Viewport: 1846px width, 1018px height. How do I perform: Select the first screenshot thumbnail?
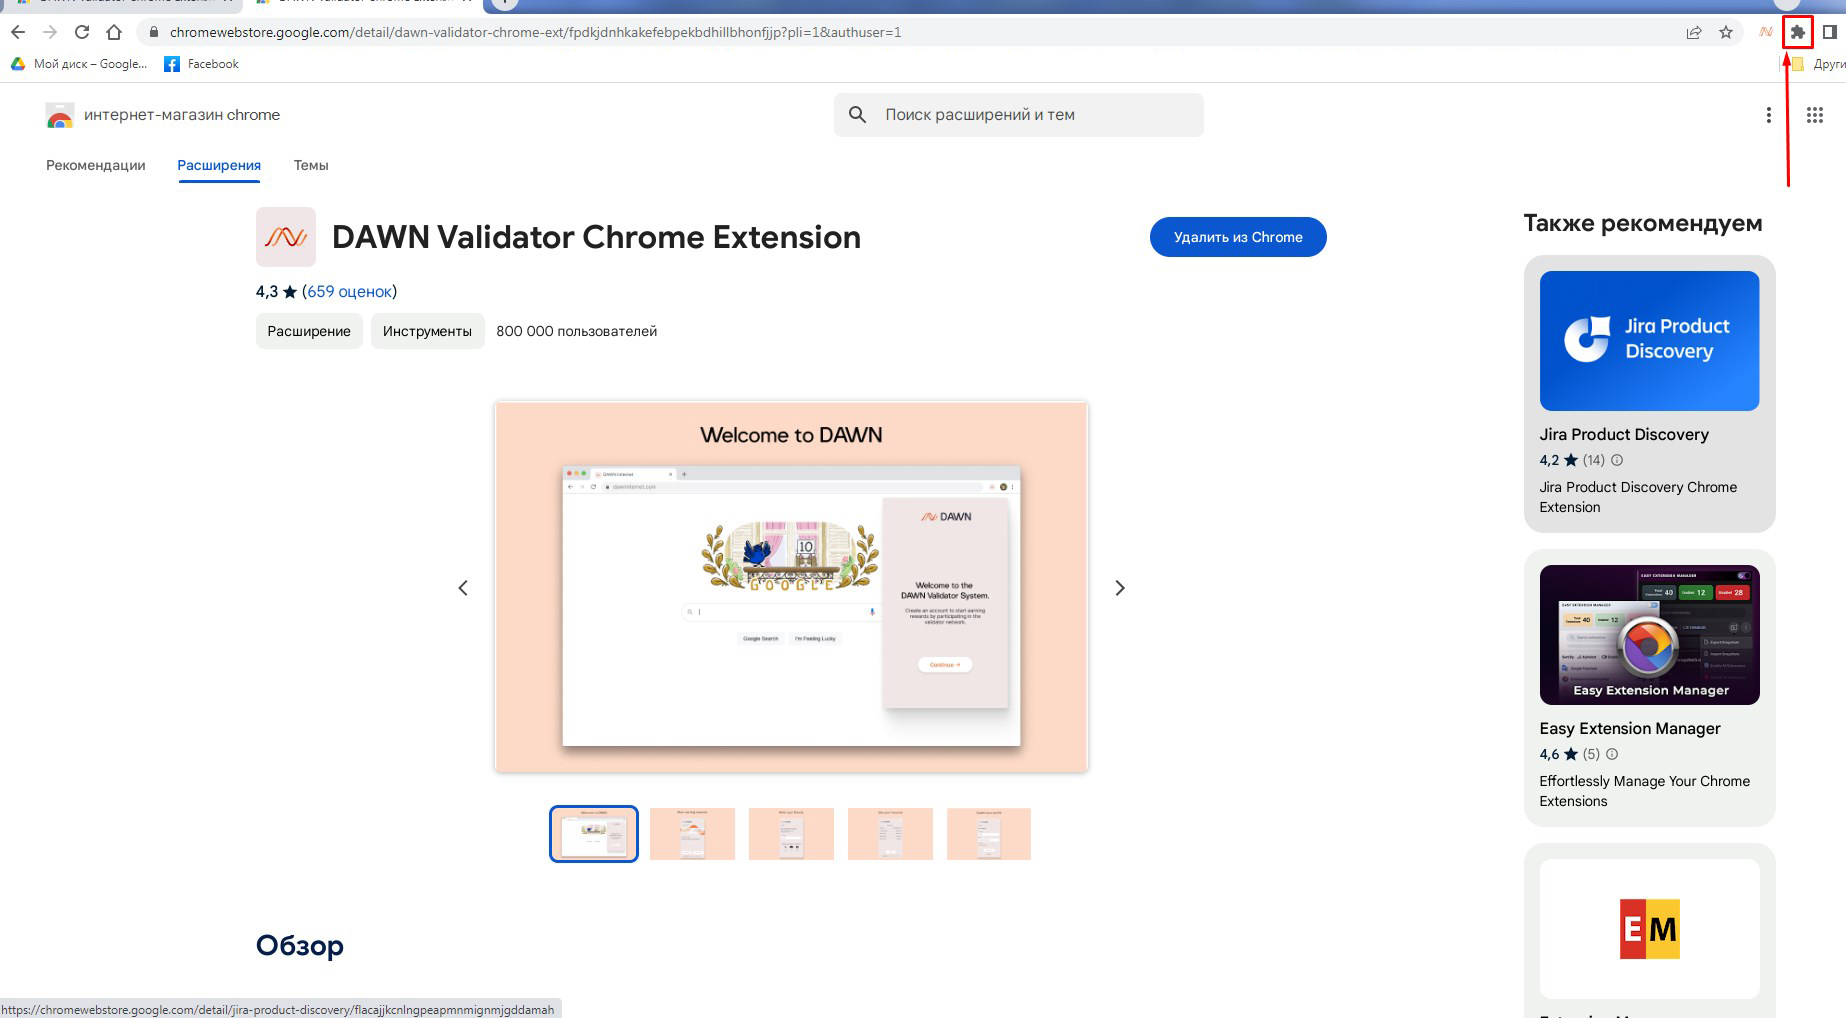click(x=594, y=834)
